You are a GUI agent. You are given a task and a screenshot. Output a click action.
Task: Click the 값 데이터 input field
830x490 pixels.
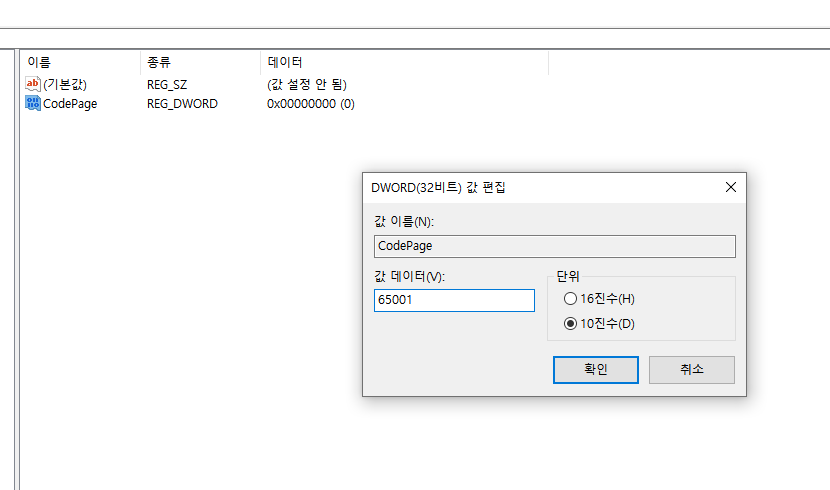click(454, 300)
